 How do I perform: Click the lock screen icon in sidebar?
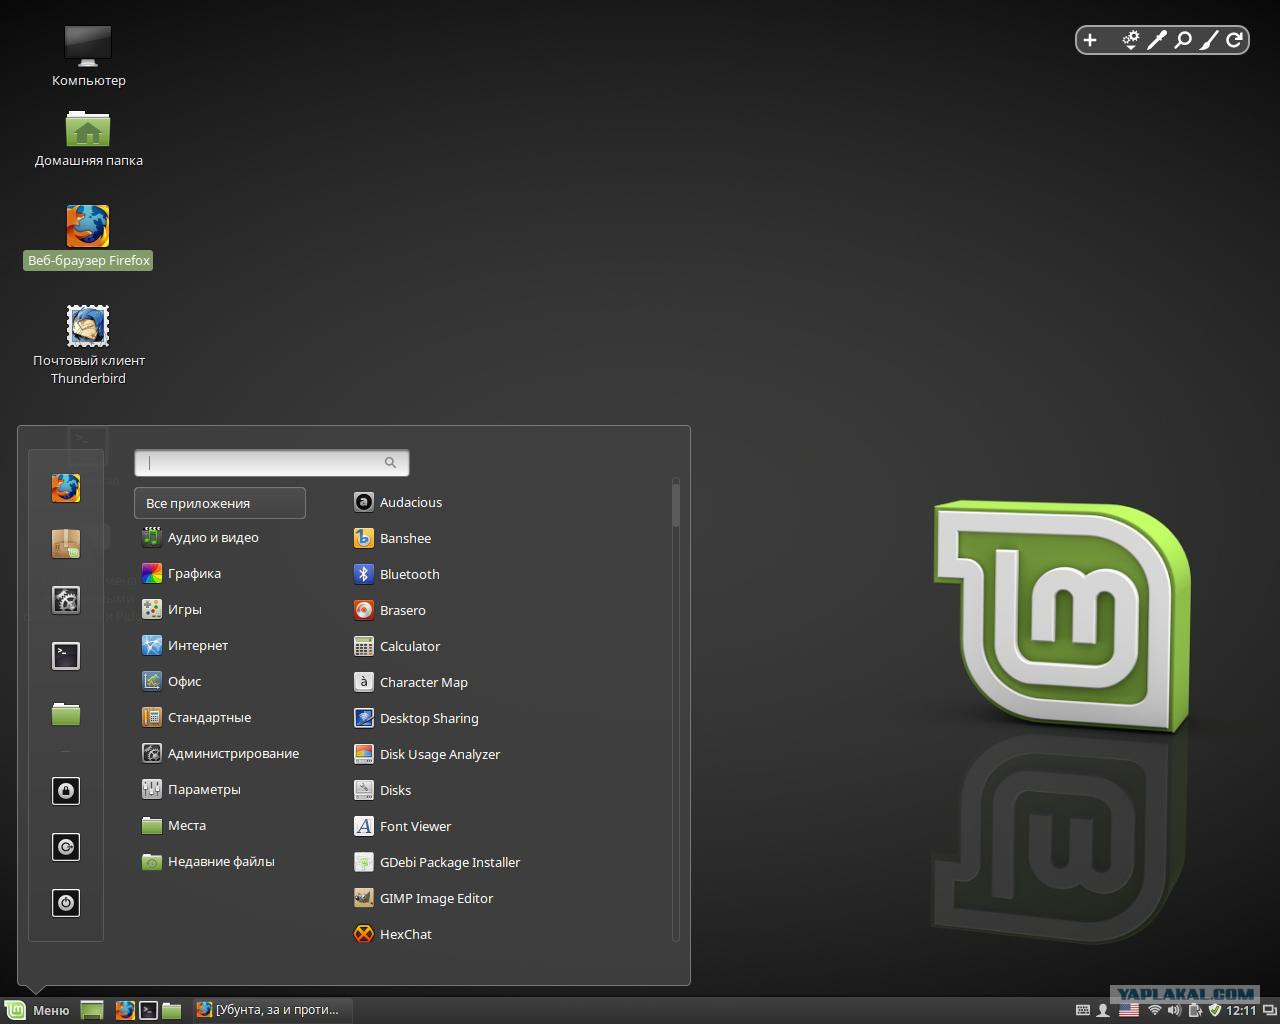point(66,791)
